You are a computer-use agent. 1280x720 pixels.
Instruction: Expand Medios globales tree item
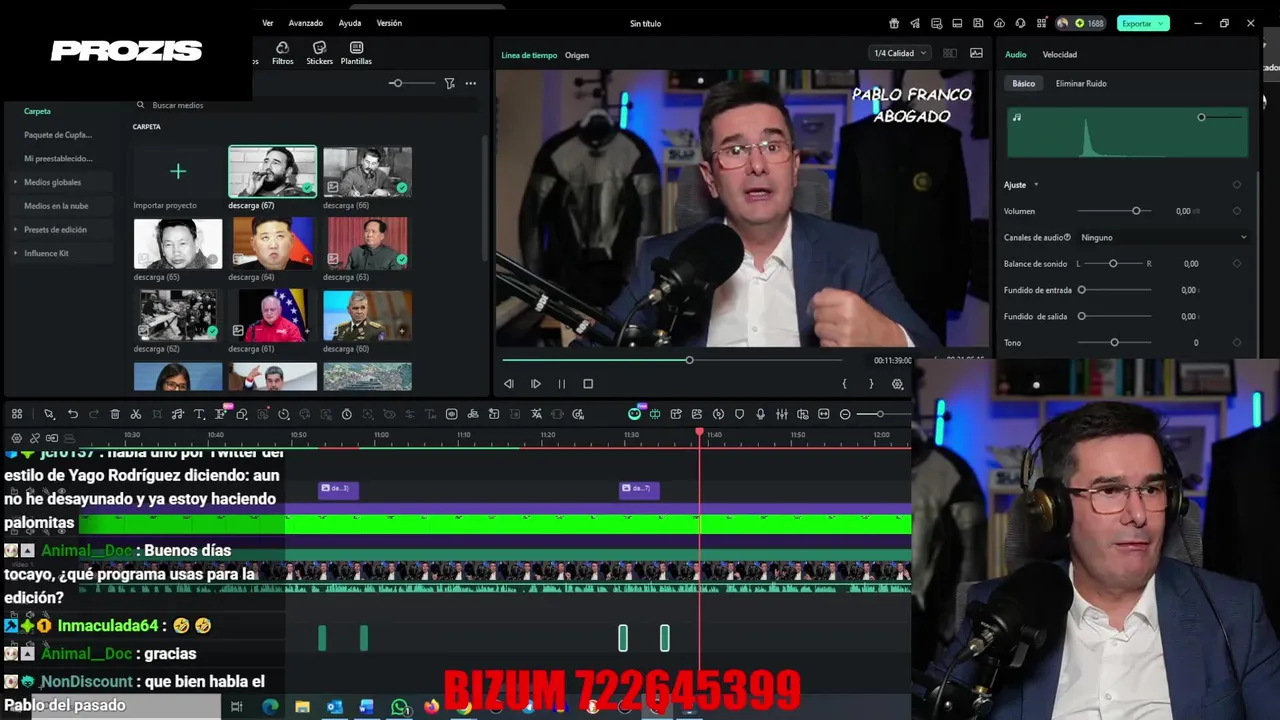pyautogui.click(x=15, y=182)
